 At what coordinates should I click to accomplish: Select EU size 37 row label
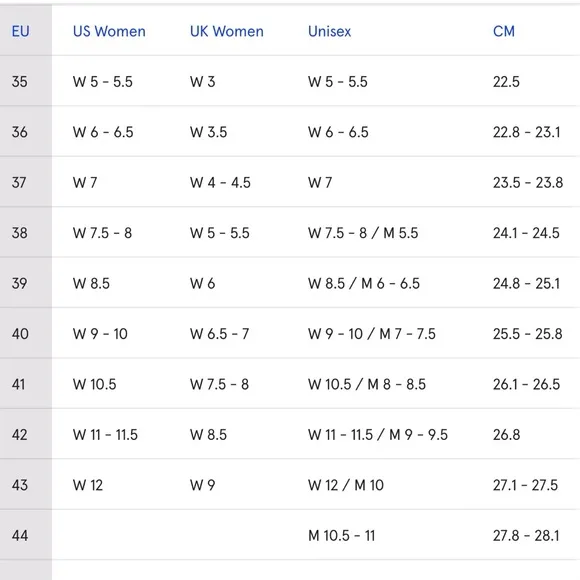(x=19, y=183)
